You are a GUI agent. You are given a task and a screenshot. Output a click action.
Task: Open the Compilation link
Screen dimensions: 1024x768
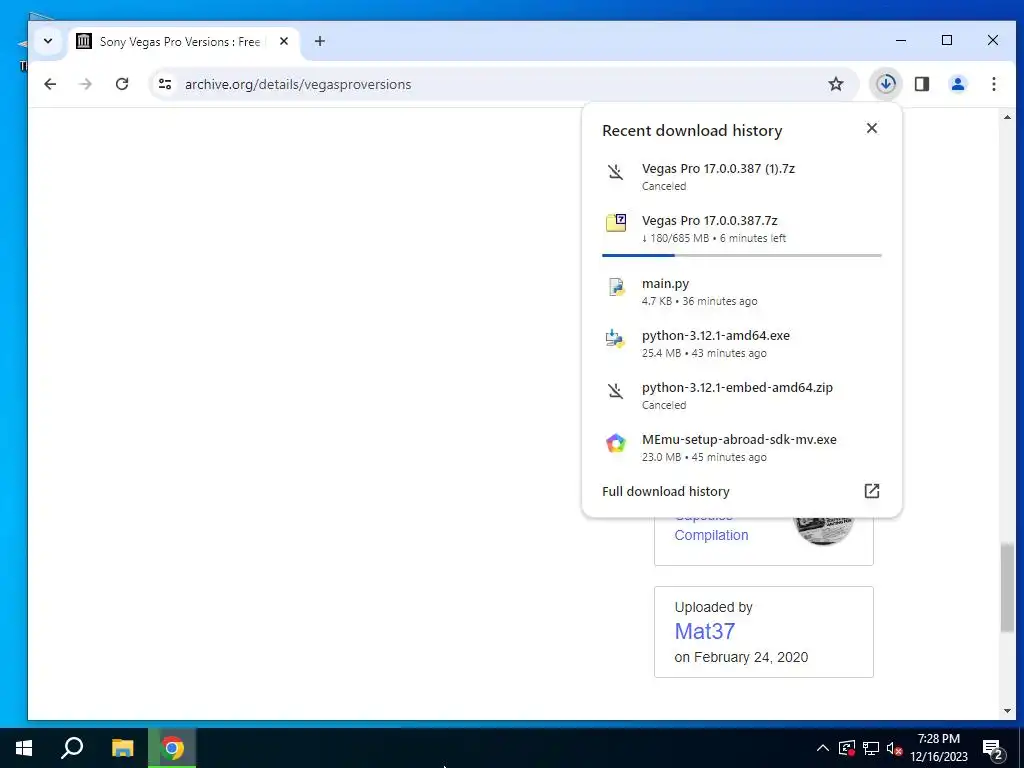click(x=711, y=535)
